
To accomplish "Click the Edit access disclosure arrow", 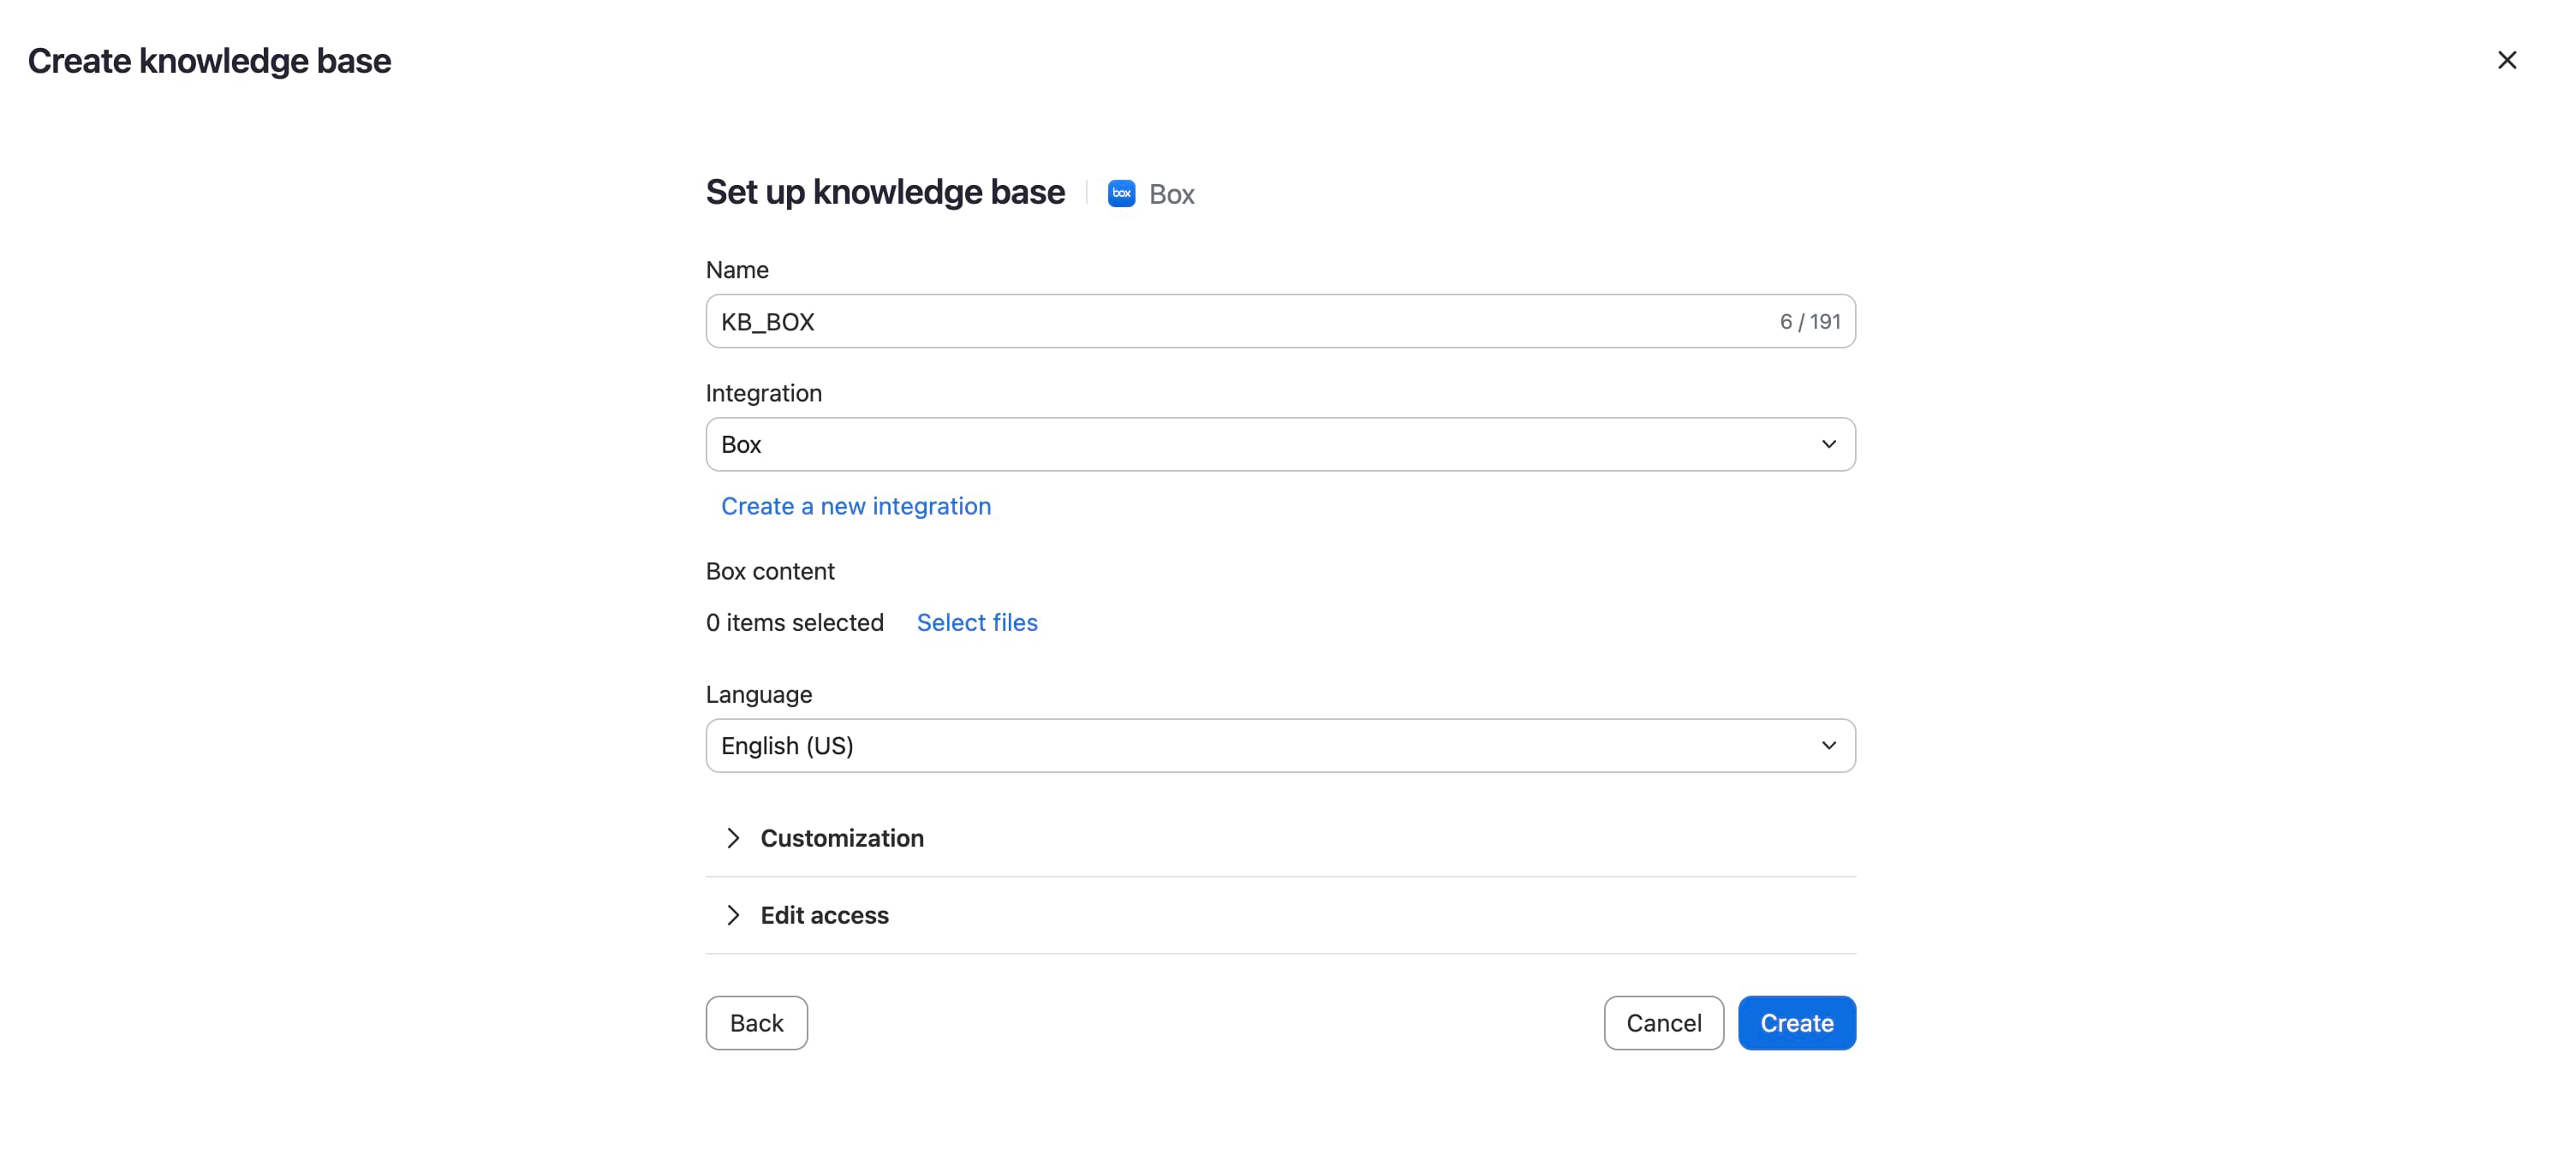I will point(734,915).
